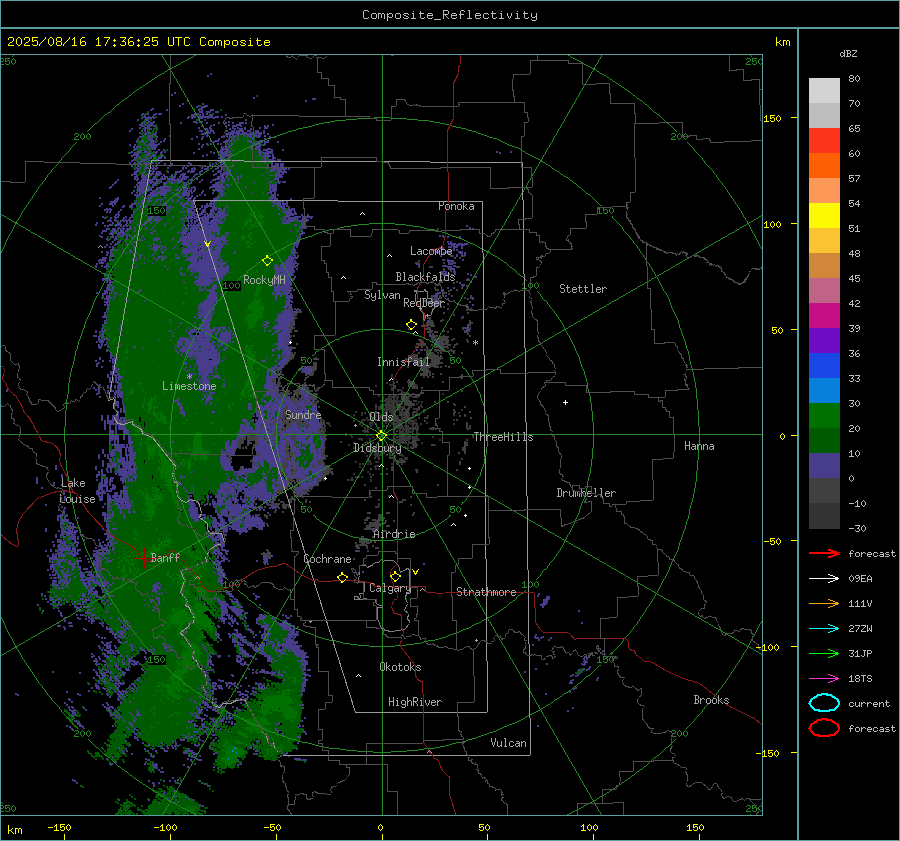Image resolution: width=900 pixels, height=841 pixels.
Task: Click the Olds city label
Action: point(381,417)
